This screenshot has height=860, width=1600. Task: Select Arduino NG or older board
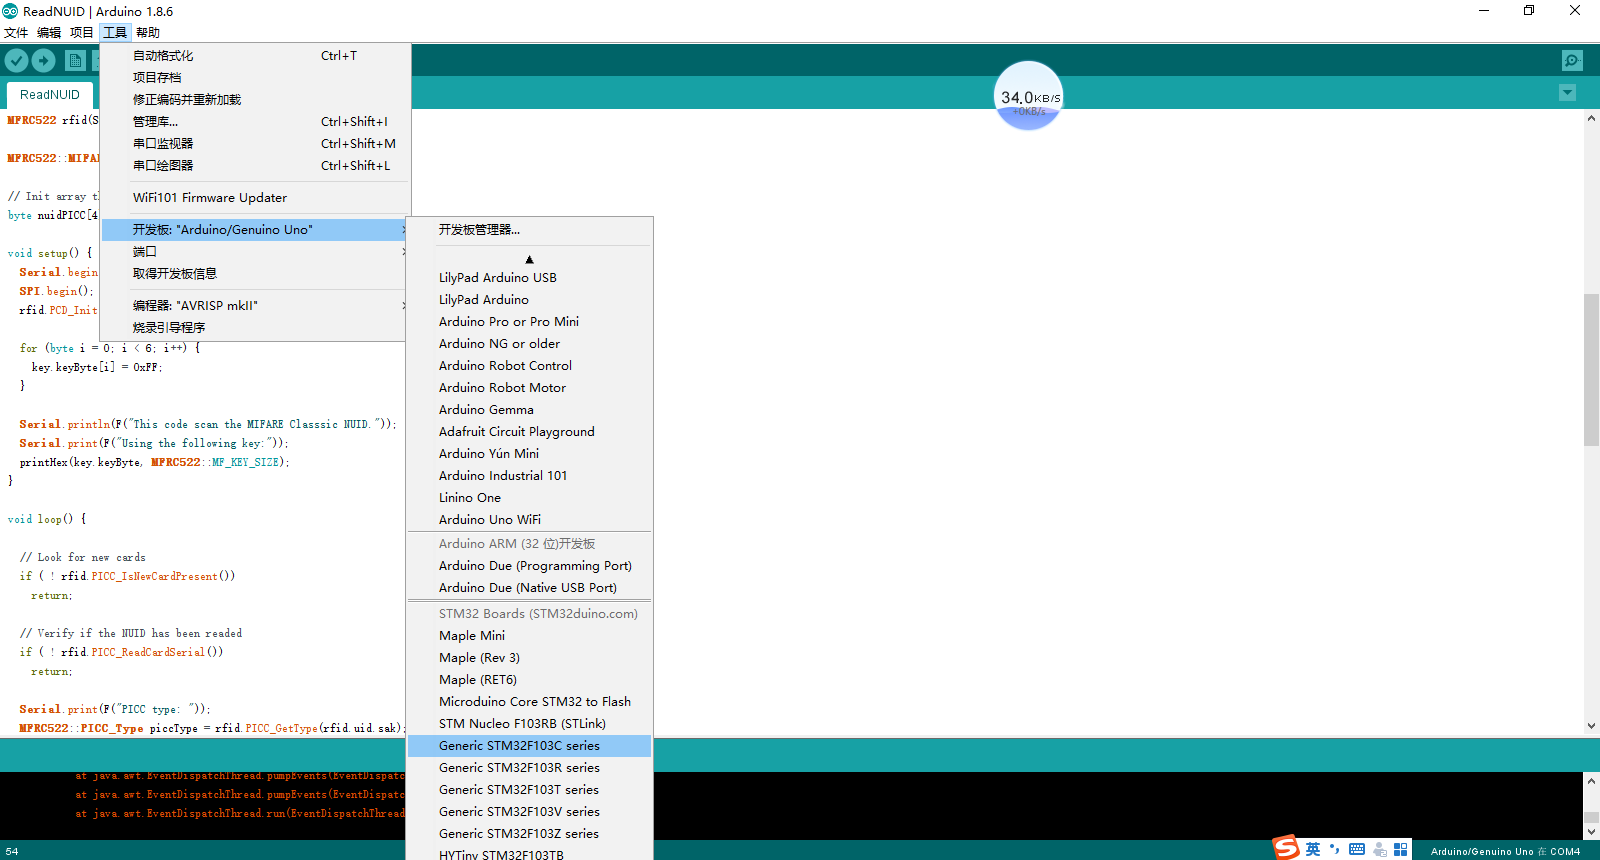click(x=529, y=344)
